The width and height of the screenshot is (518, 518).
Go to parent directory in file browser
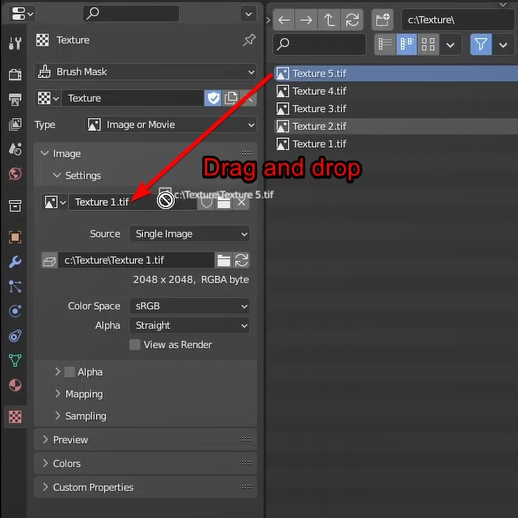click(329, 20)
